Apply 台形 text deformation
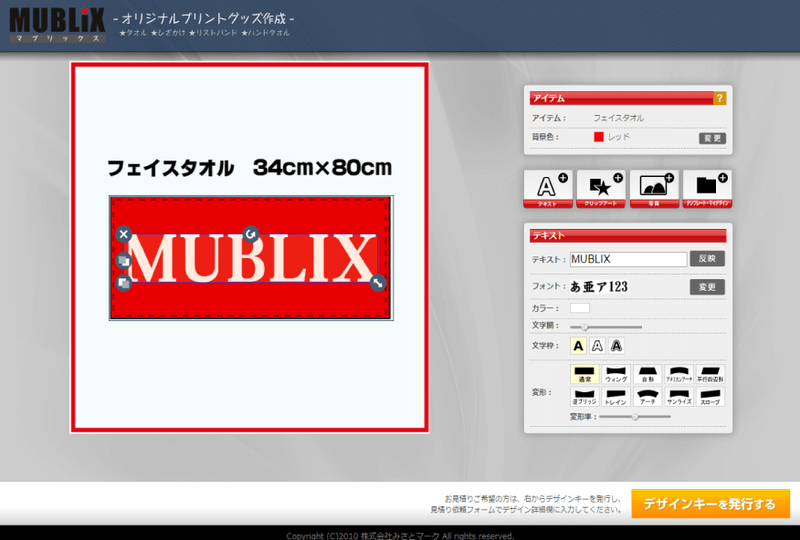 point(647,374)
